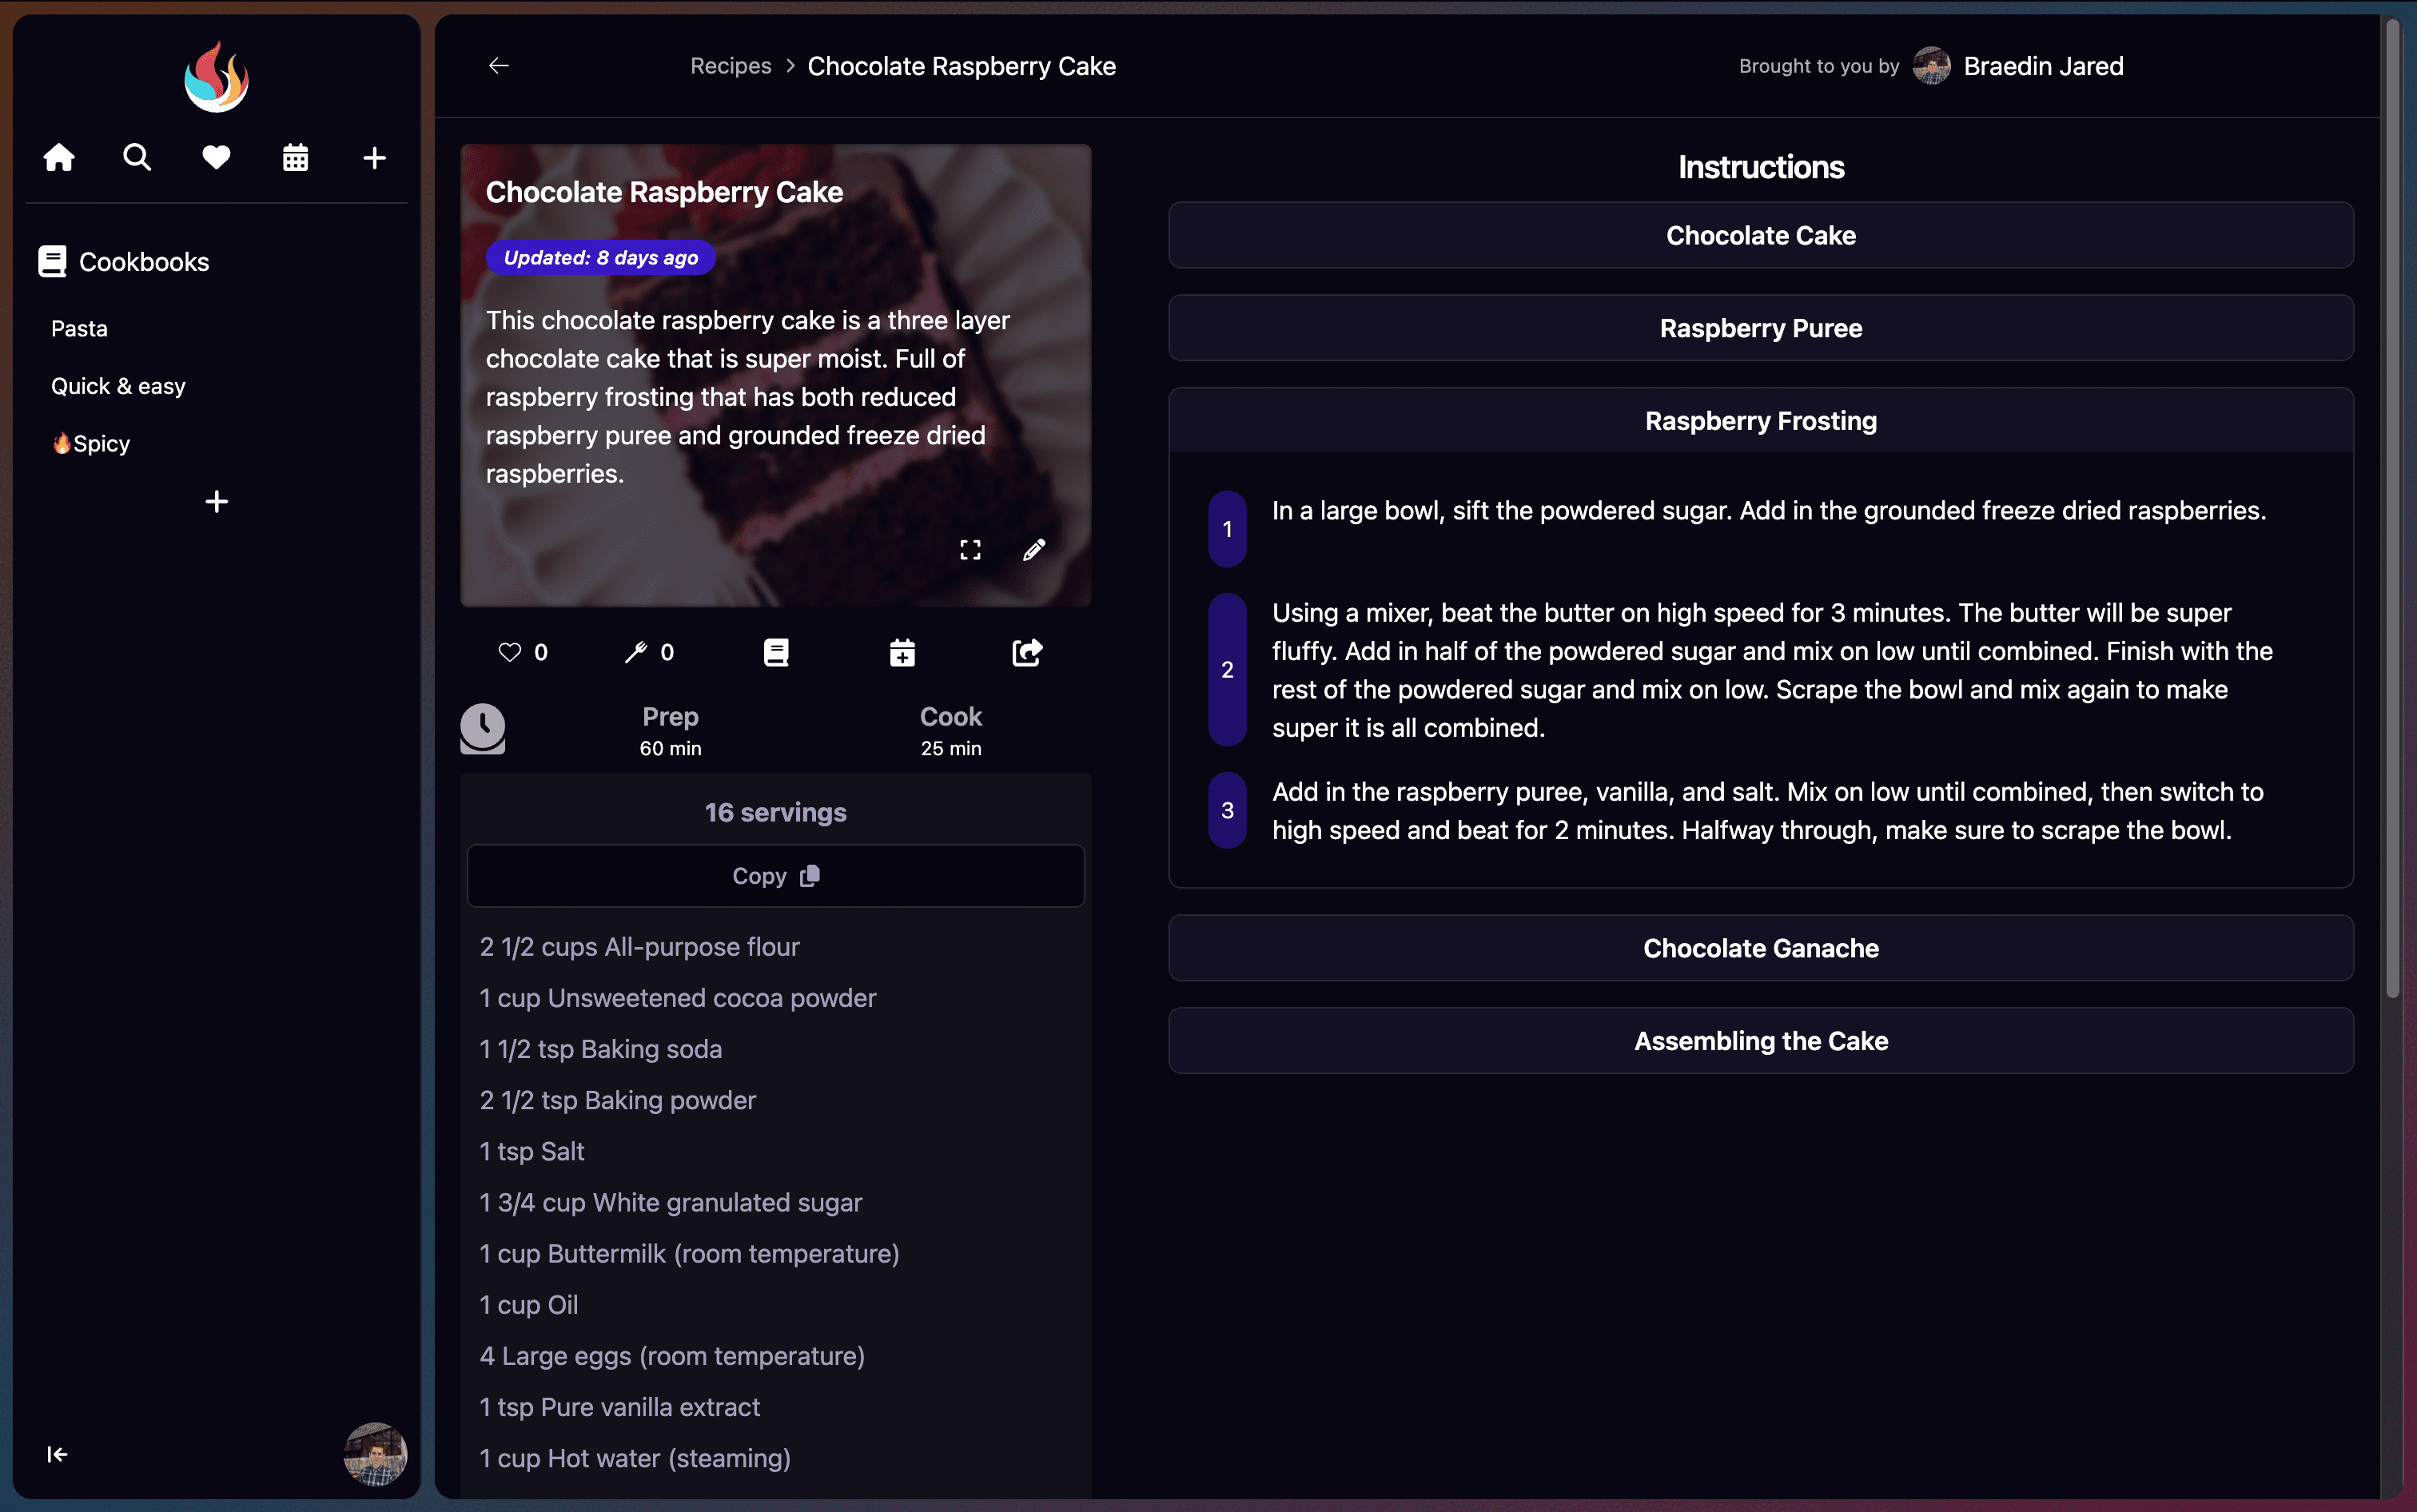
Task: Open favorites via the heart icon
Action: pyautogui.click(x=216, y=157)
